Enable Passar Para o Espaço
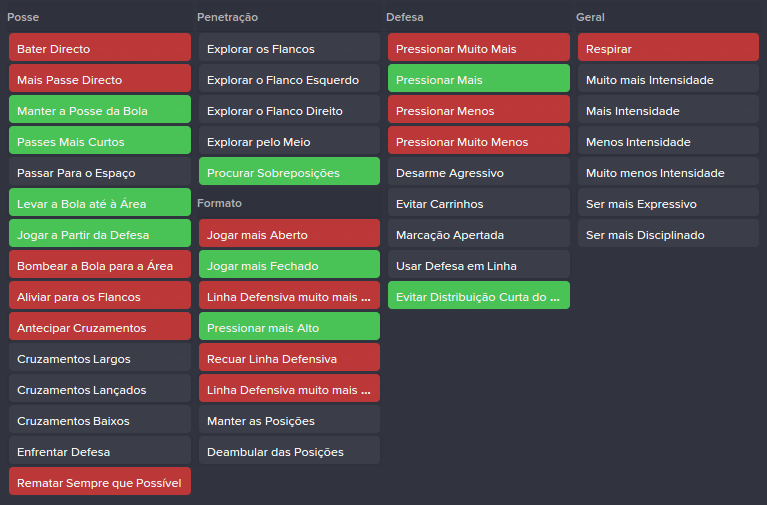Viewport: 767px width, 505px height. pyautogui.click(x=100, y=172)
